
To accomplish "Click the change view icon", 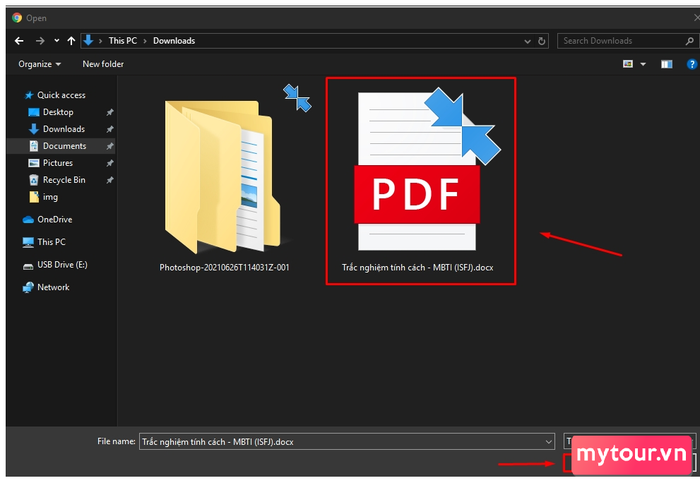I will point(628,64).
